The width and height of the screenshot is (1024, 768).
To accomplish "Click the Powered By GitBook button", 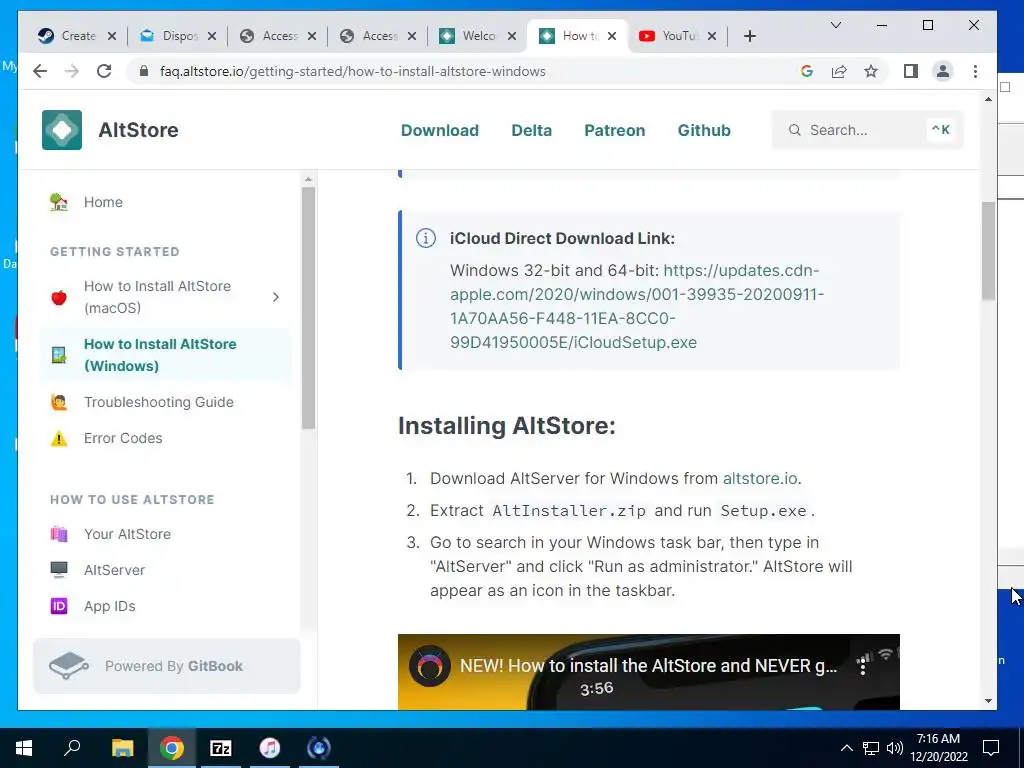I will [167, 666].
